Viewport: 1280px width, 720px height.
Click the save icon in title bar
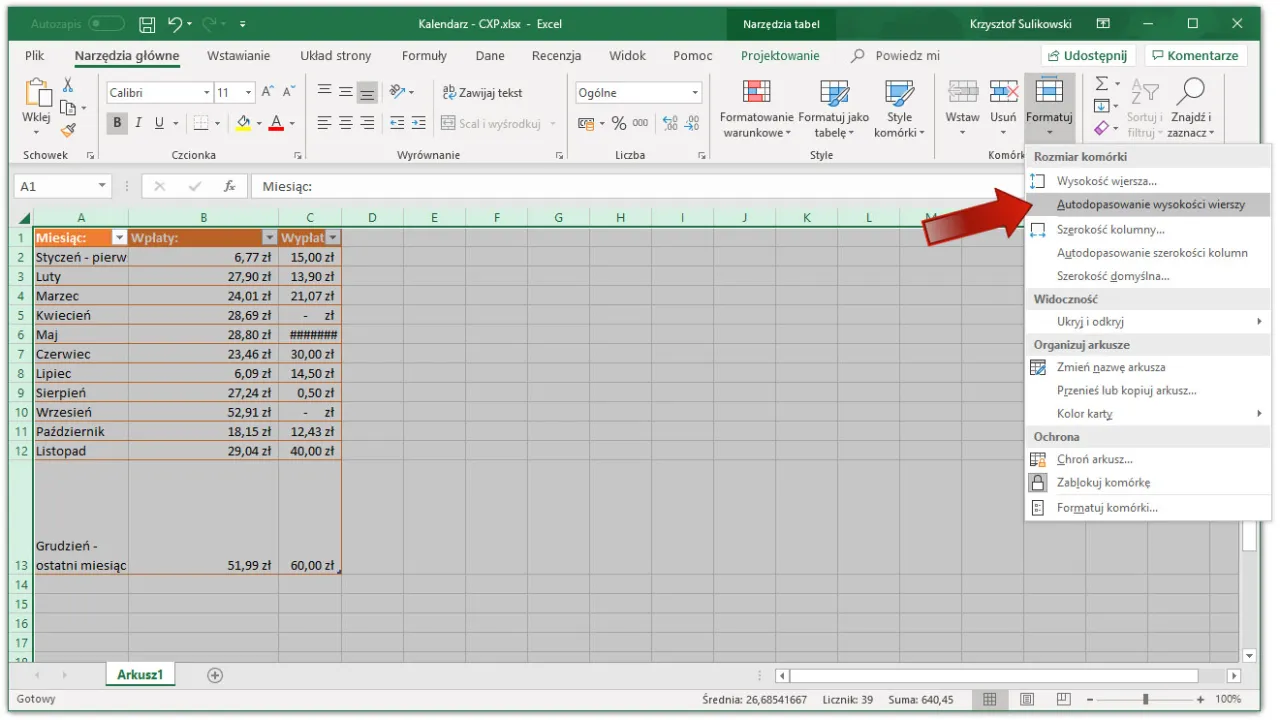[x=147, y=24]
